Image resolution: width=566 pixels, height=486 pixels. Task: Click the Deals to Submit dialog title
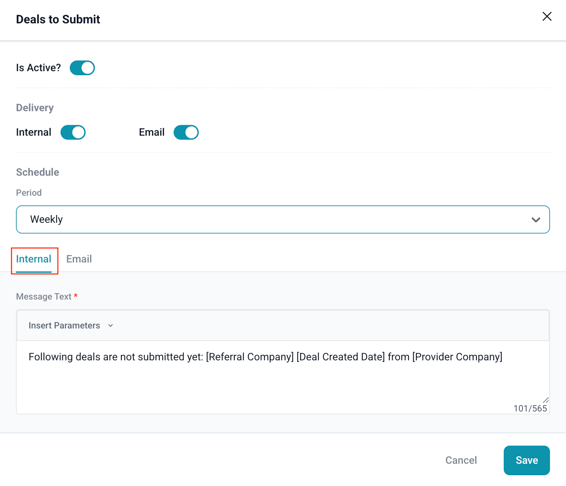click(58, 19)
